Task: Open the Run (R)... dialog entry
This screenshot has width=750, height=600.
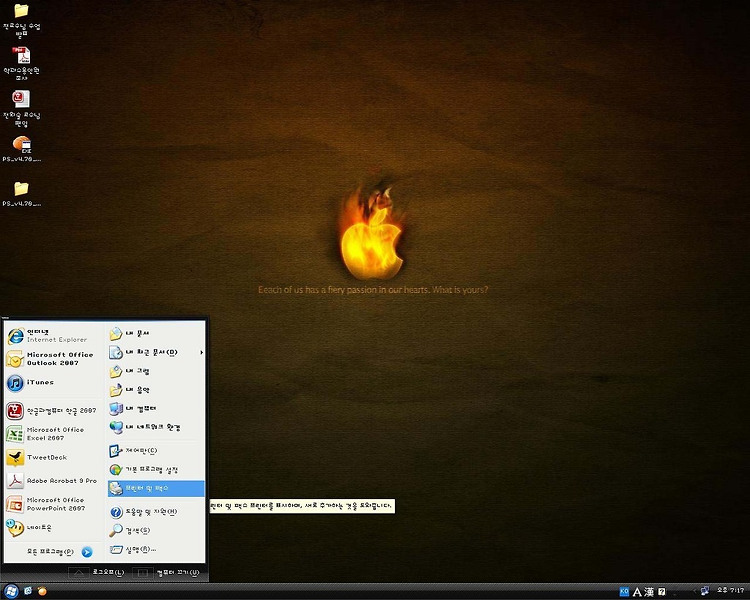Action: point(156,549)
